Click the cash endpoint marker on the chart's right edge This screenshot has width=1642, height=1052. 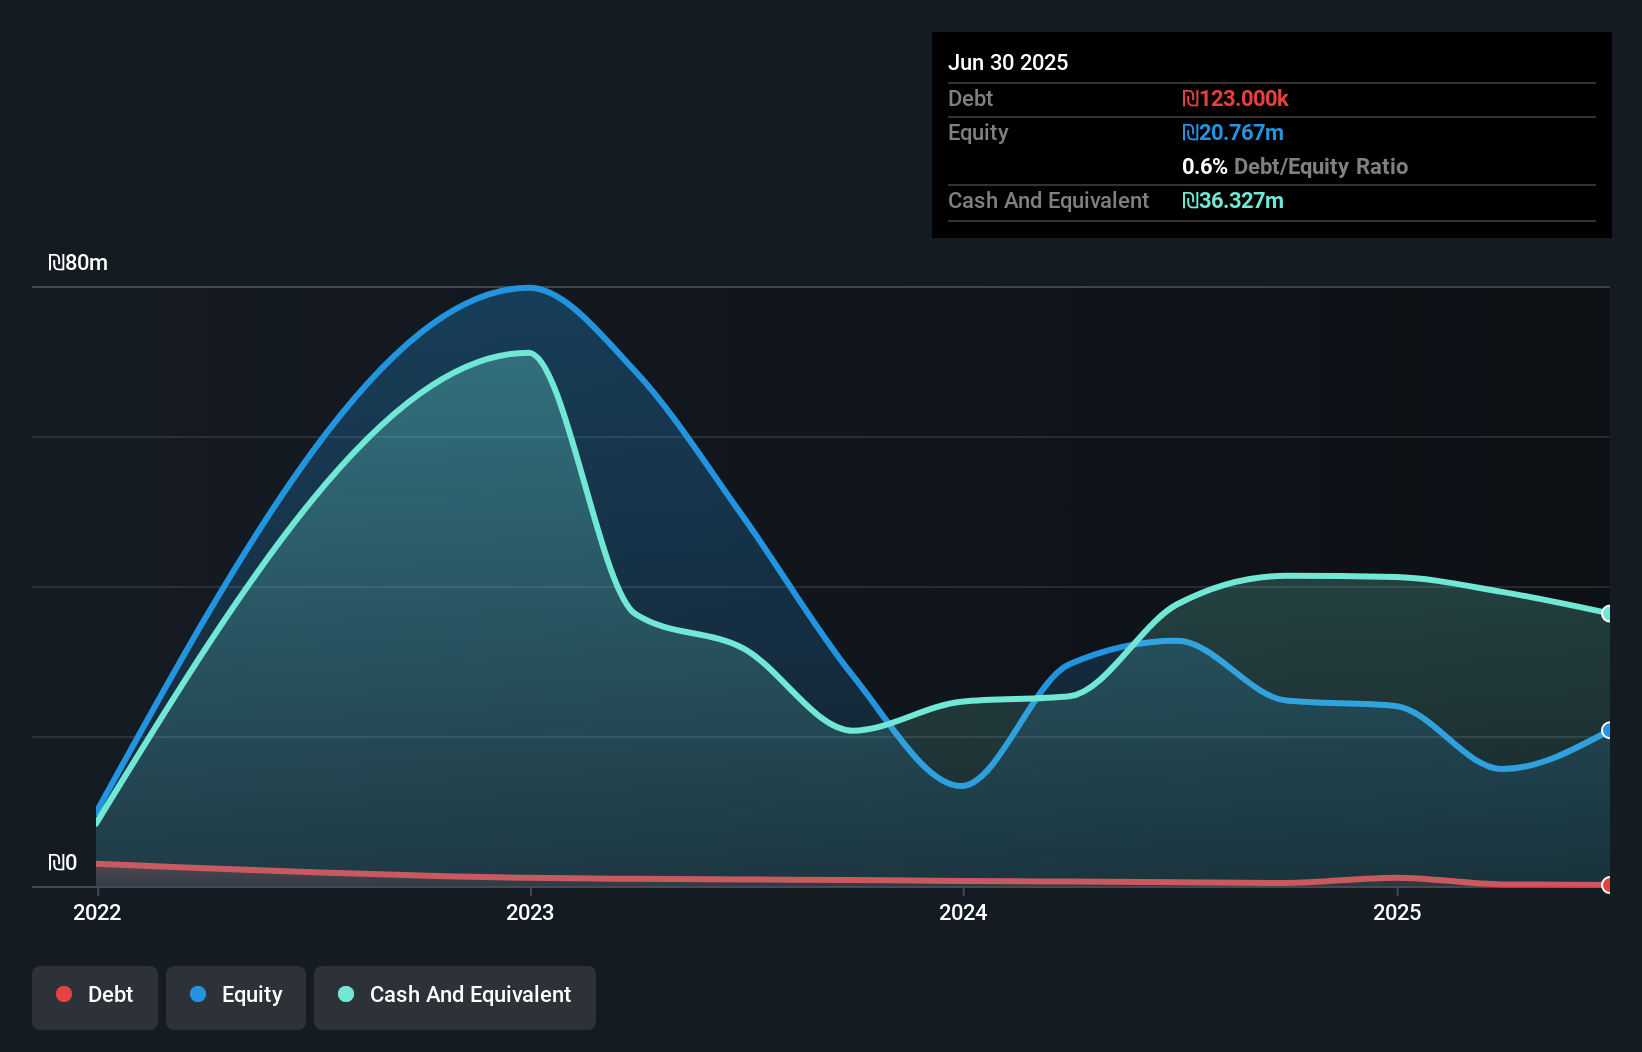[1607, 613]
